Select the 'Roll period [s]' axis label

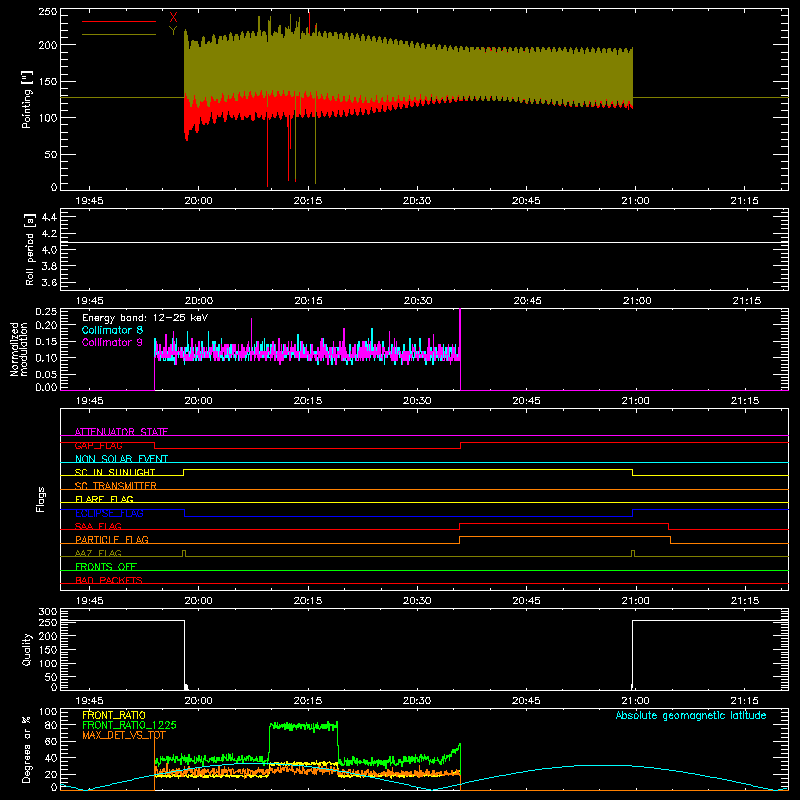point(30,250)
